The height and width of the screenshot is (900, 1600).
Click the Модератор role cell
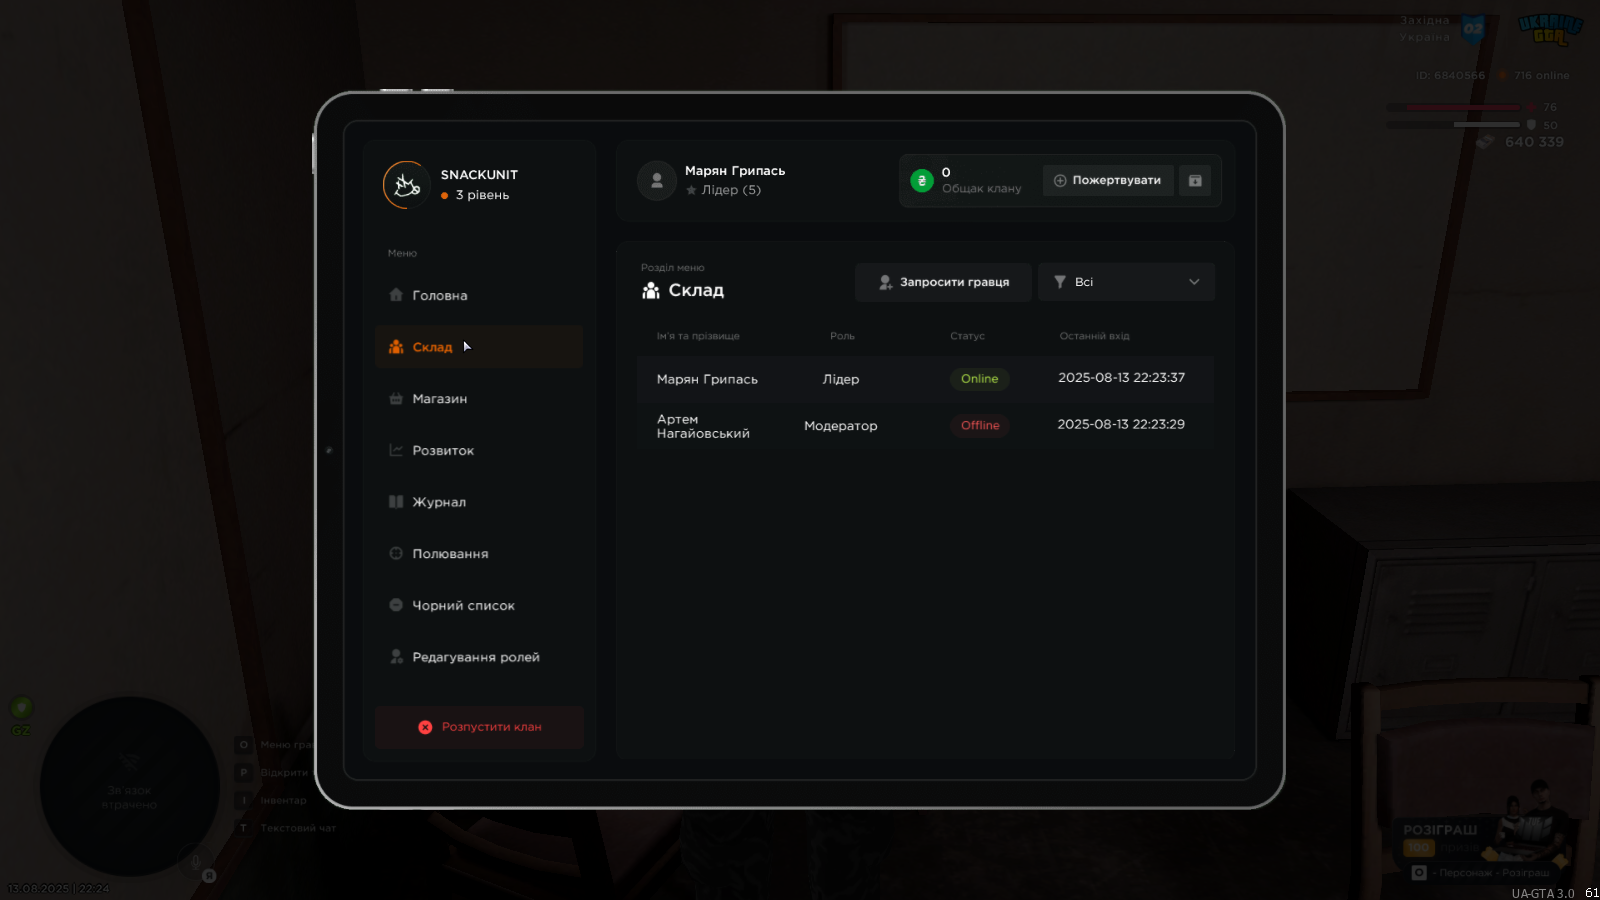[x=841, y=426]
